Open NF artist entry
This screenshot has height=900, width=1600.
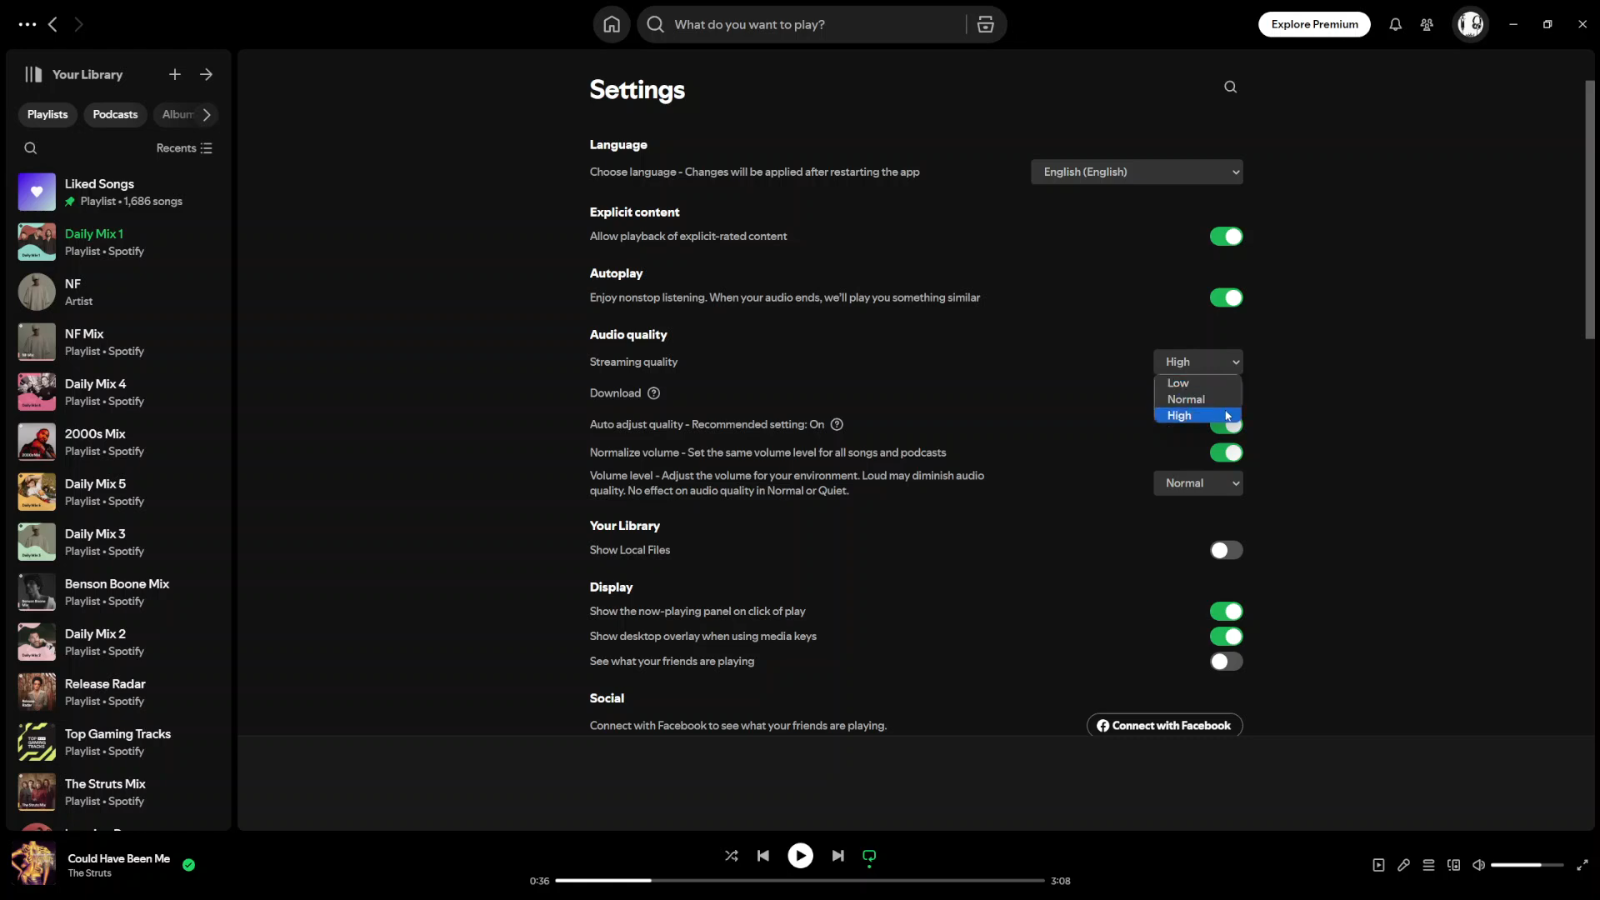[x=119, y=292]
